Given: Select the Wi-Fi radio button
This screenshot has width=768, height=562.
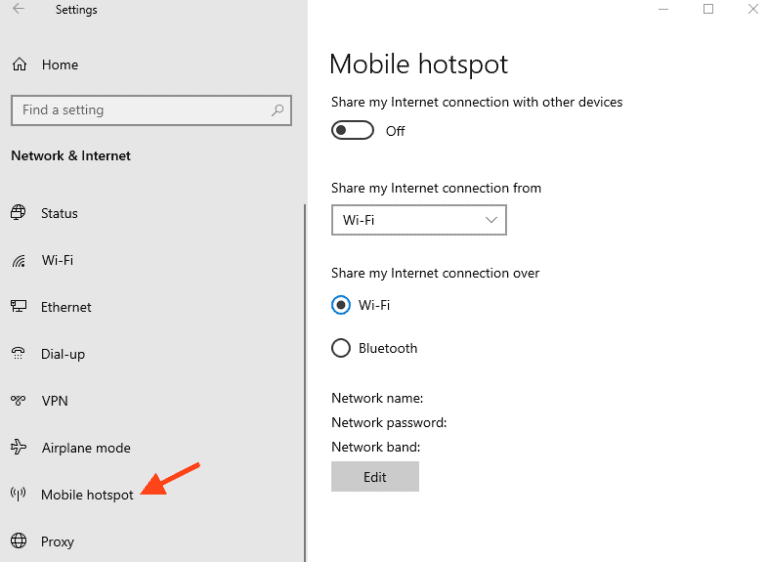Looking at the screenshot, I should (341, 305).
